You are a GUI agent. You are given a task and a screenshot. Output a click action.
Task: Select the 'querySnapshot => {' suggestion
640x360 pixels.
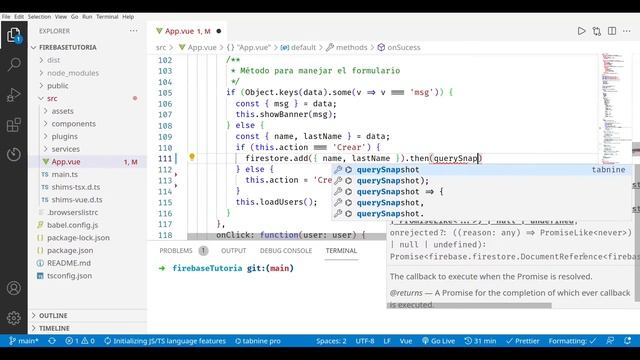(481, 191)
